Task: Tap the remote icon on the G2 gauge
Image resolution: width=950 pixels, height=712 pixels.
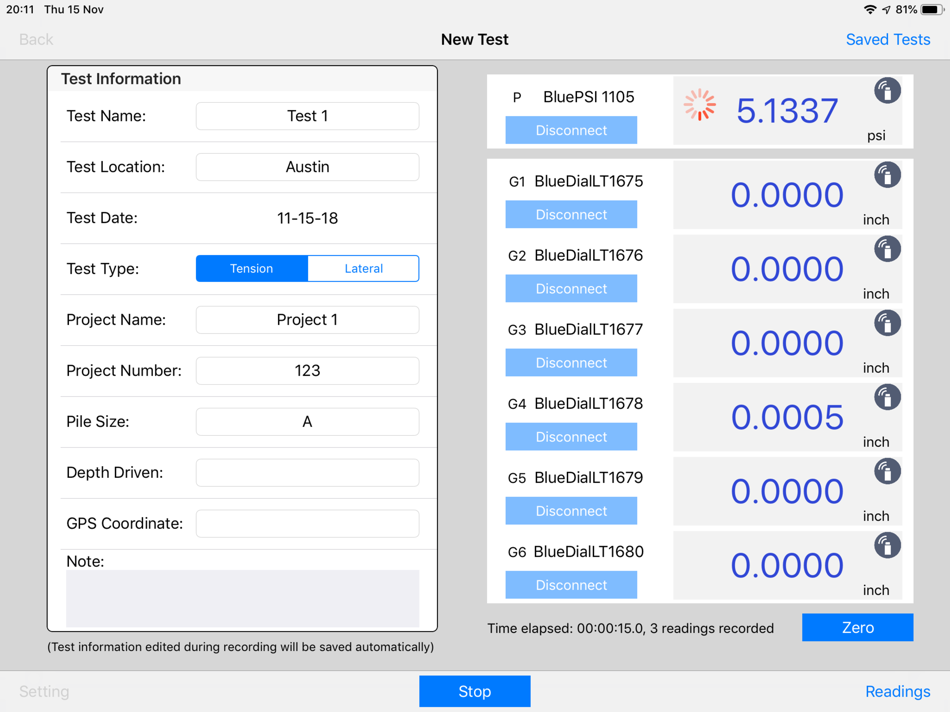Action: [887, 249]
